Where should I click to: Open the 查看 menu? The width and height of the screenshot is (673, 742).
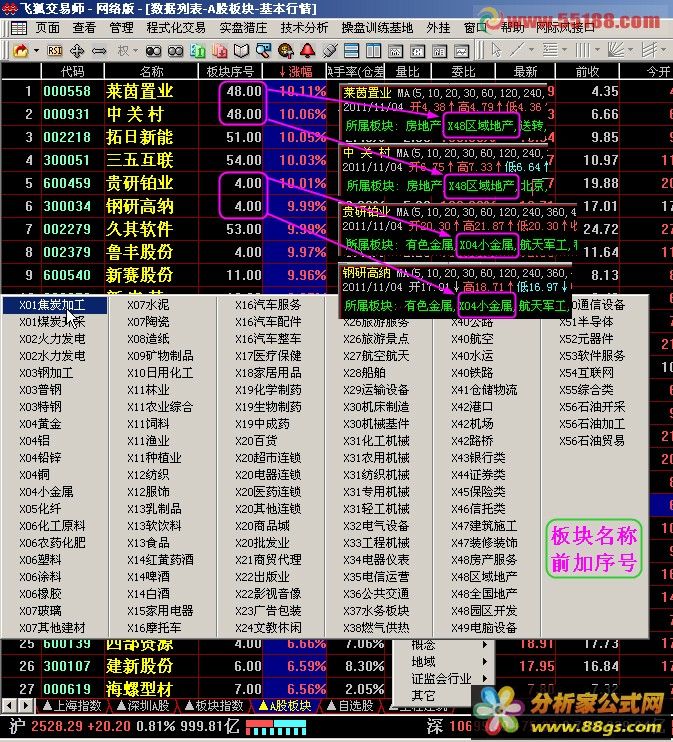coord(84,28)
